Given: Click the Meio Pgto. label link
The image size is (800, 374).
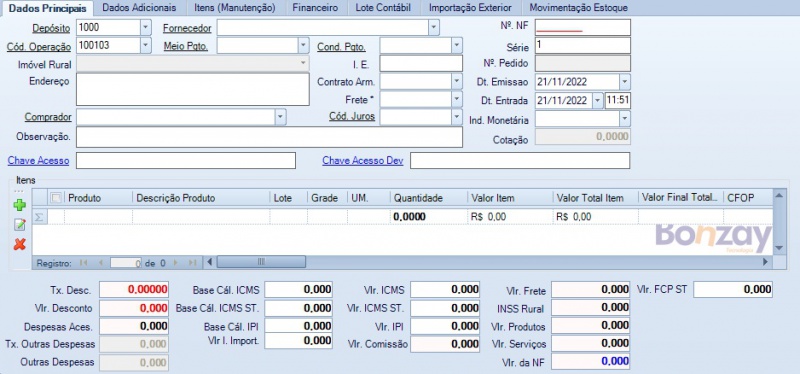Looking at the screenshot, I should tap(186, 46).
